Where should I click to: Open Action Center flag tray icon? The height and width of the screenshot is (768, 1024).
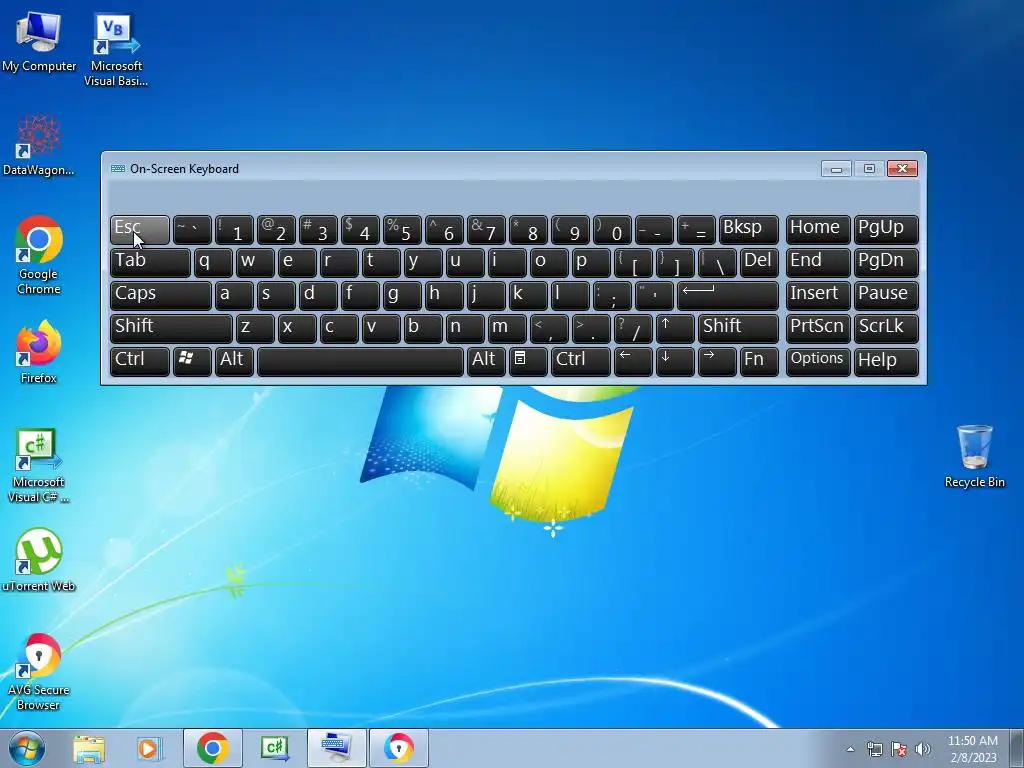[x=899, y=749]
